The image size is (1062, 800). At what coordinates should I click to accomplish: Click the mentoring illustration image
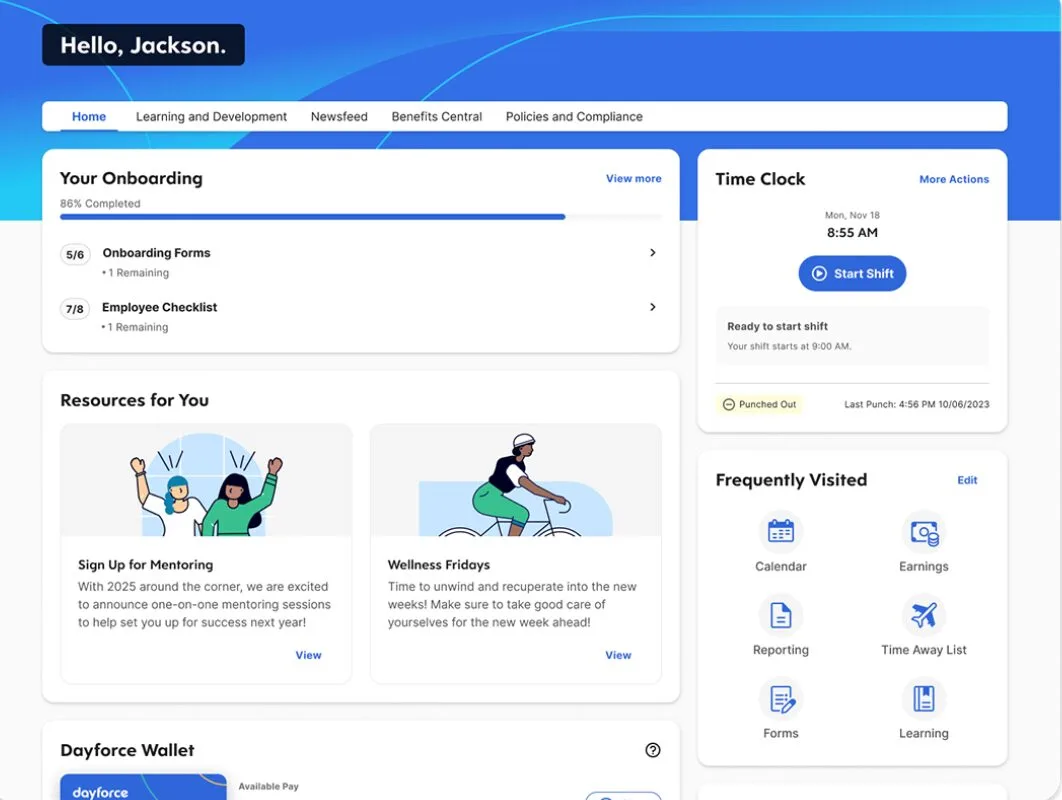tap(206, 480)
